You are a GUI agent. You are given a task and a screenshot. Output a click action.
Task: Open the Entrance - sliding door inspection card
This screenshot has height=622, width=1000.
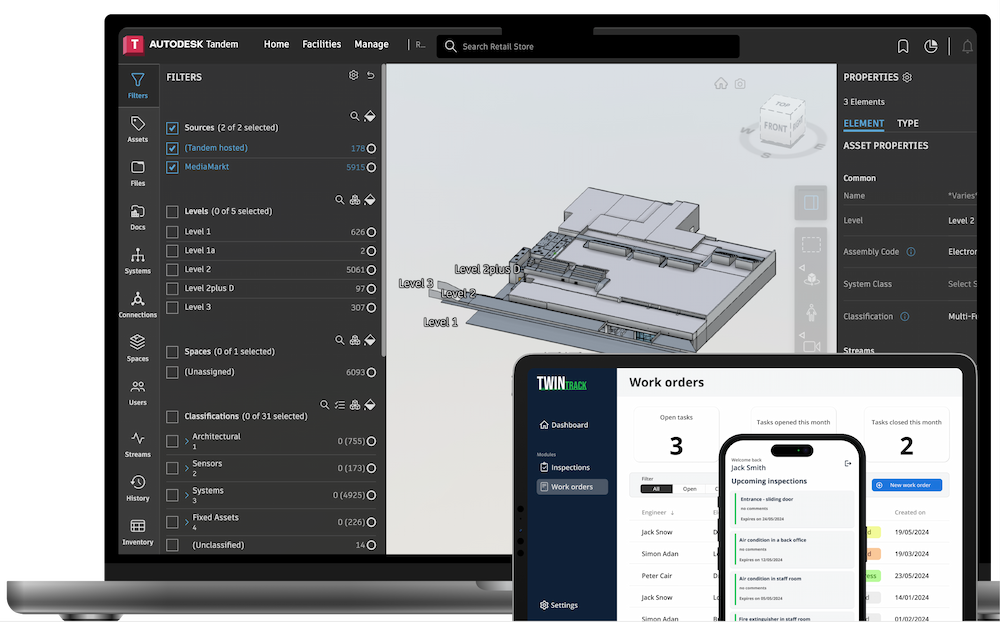coord(794,509)
